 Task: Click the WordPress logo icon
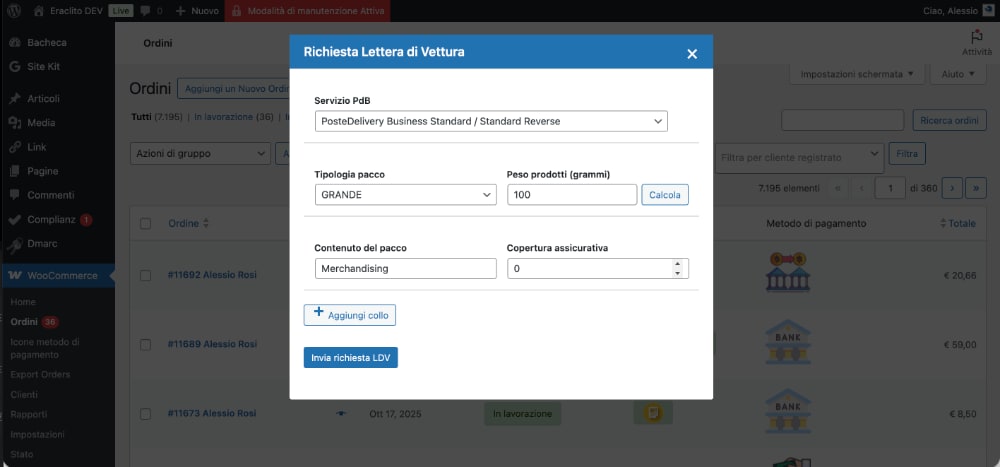pyautogui.click(x=15, y=11)
